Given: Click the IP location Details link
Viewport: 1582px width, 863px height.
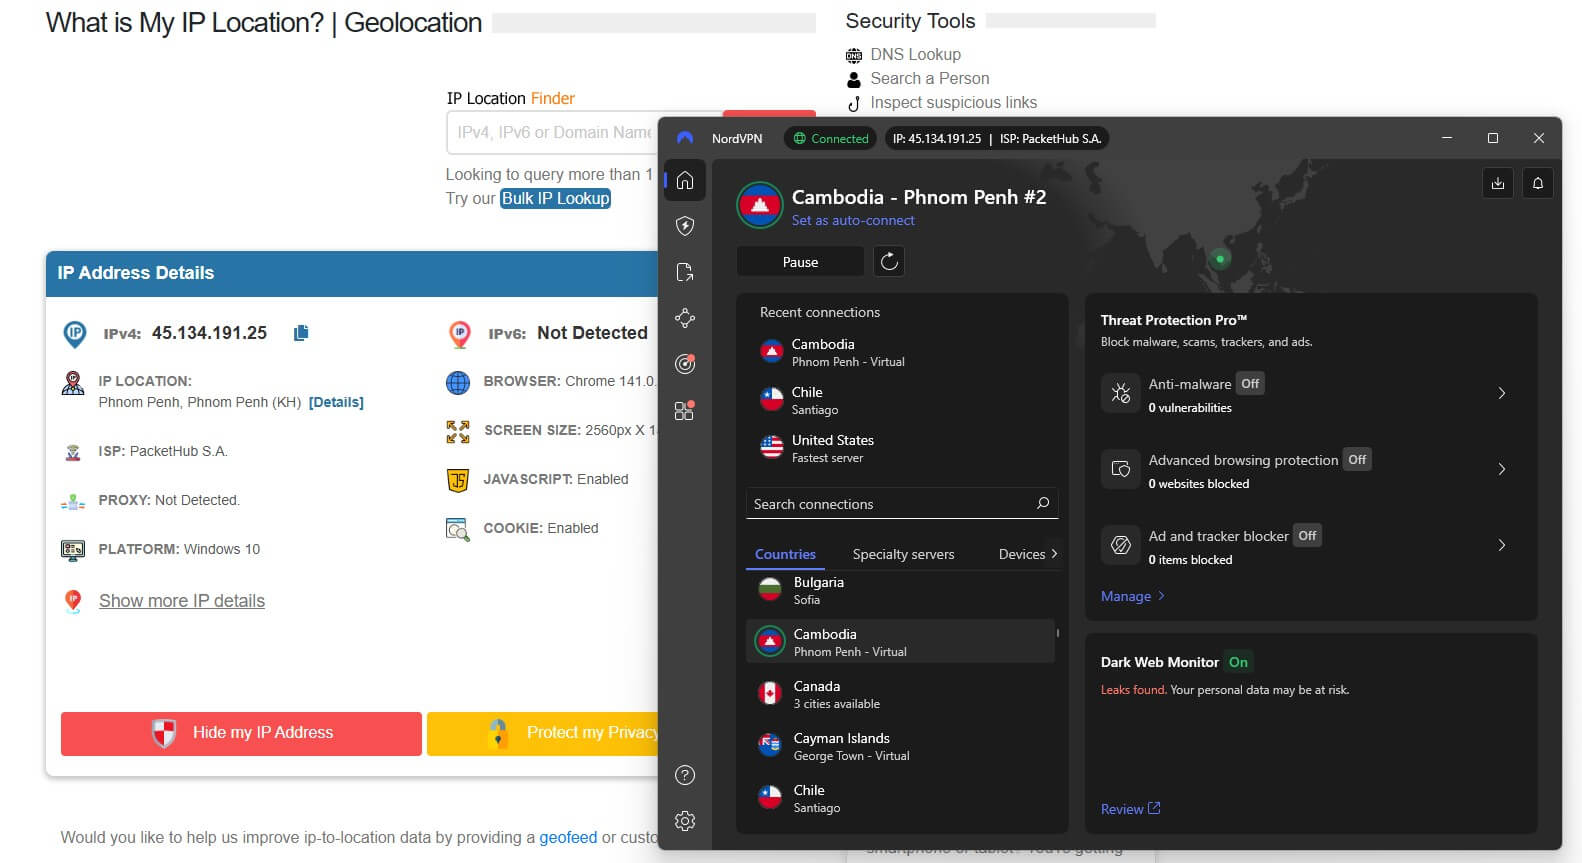Looking at the screenshot, I should (x=336, y=402).
